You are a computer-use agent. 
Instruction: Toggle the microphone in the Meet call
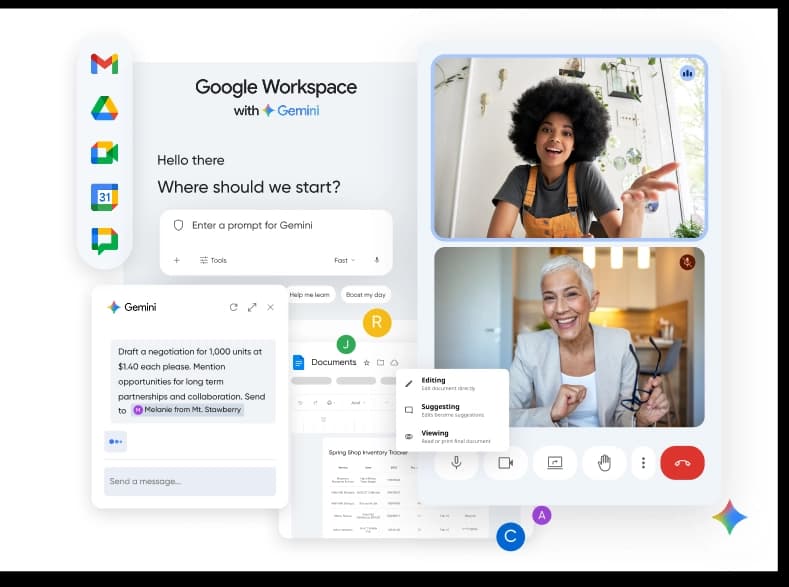(x=456, y=462)
